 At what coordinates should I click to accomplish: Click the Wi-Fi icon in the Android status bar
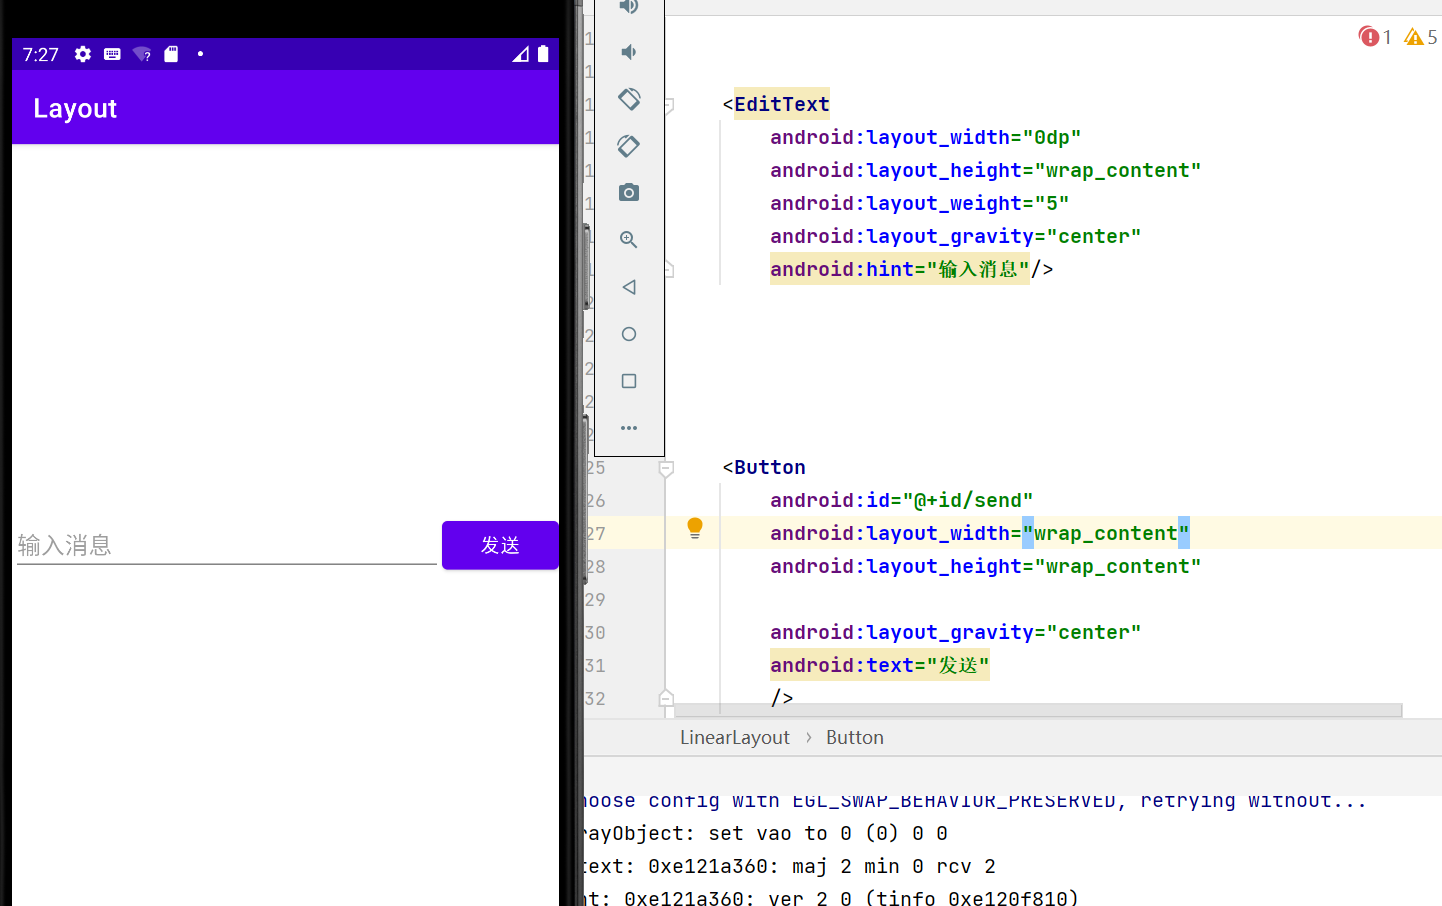pos(142,54)
